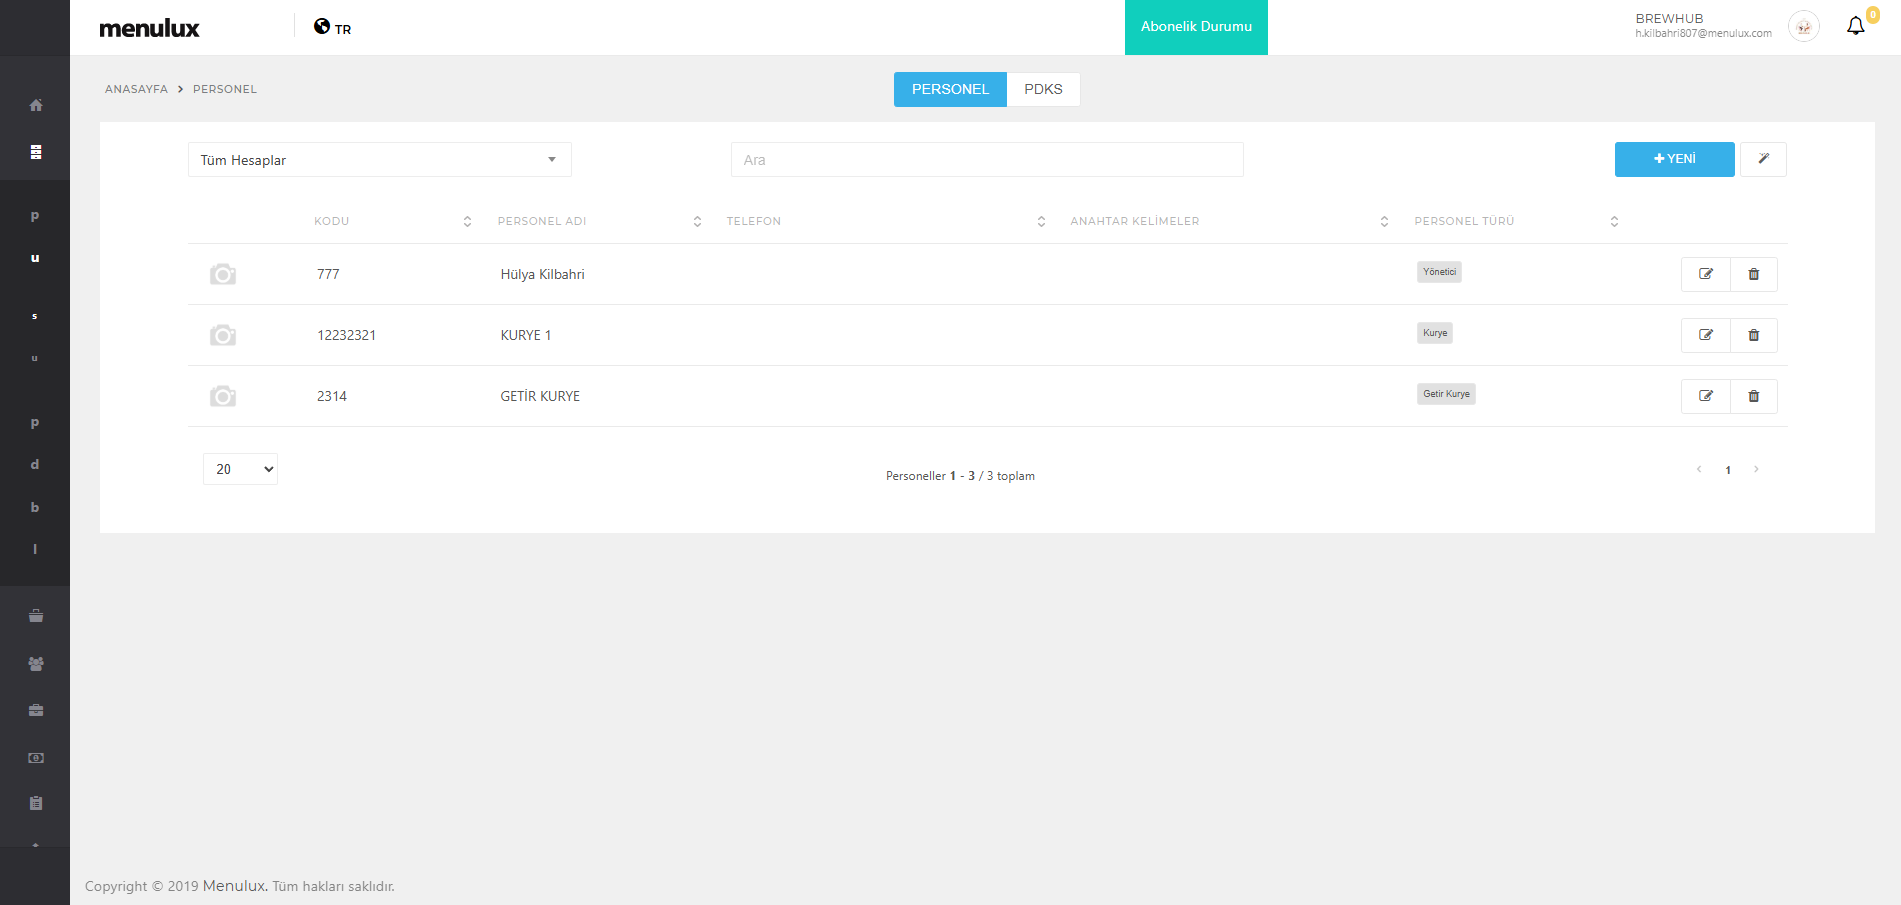Click the photo placeholder for KURYE 1
The image size is (1901, 905).
tap(223, 335)
